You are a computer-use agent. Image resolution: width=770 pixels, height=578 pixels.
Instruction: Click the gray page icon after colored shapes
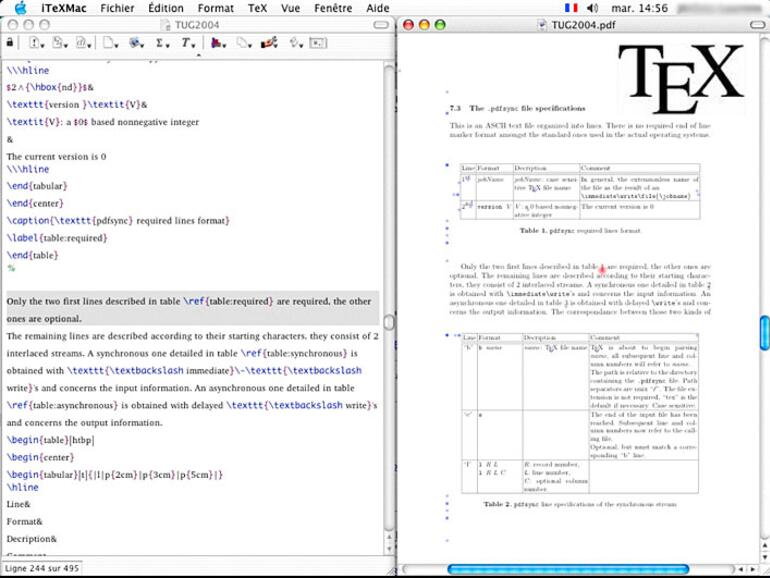[243, 42]
